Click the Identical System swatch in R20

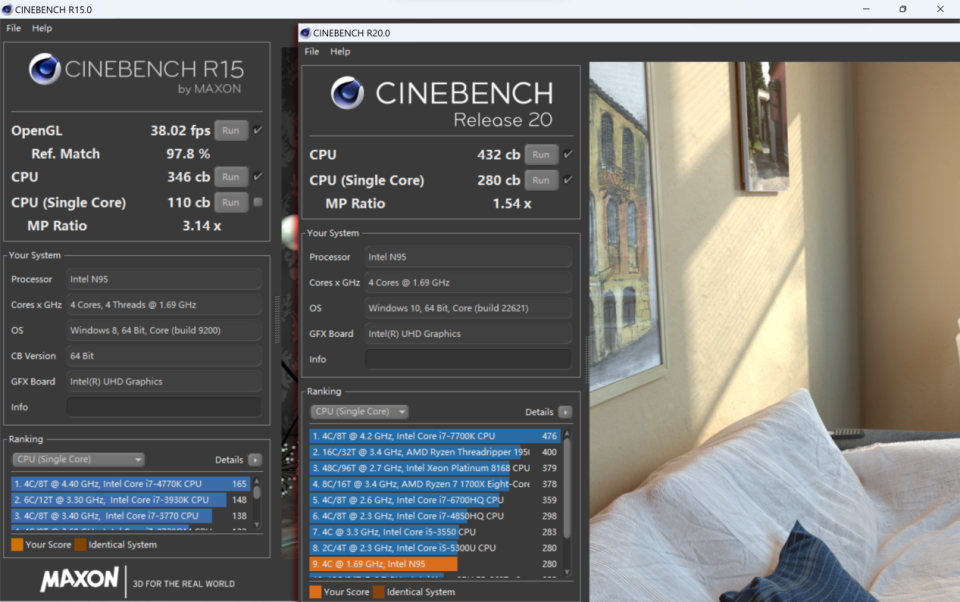(x=379, y=592)
